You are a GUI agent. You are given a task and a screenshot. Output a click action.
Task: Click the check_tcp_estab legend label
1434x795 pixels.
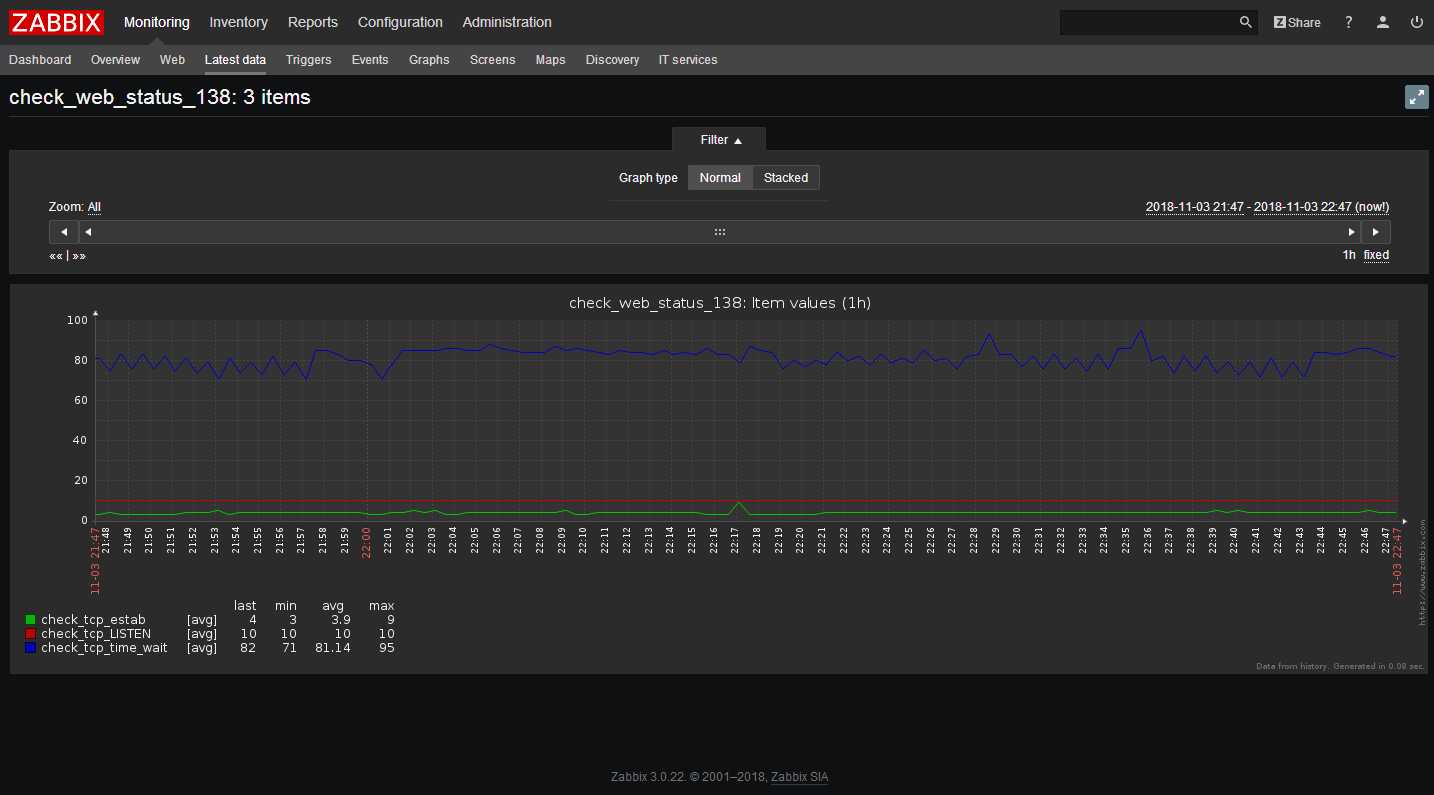tap(93, 620)
